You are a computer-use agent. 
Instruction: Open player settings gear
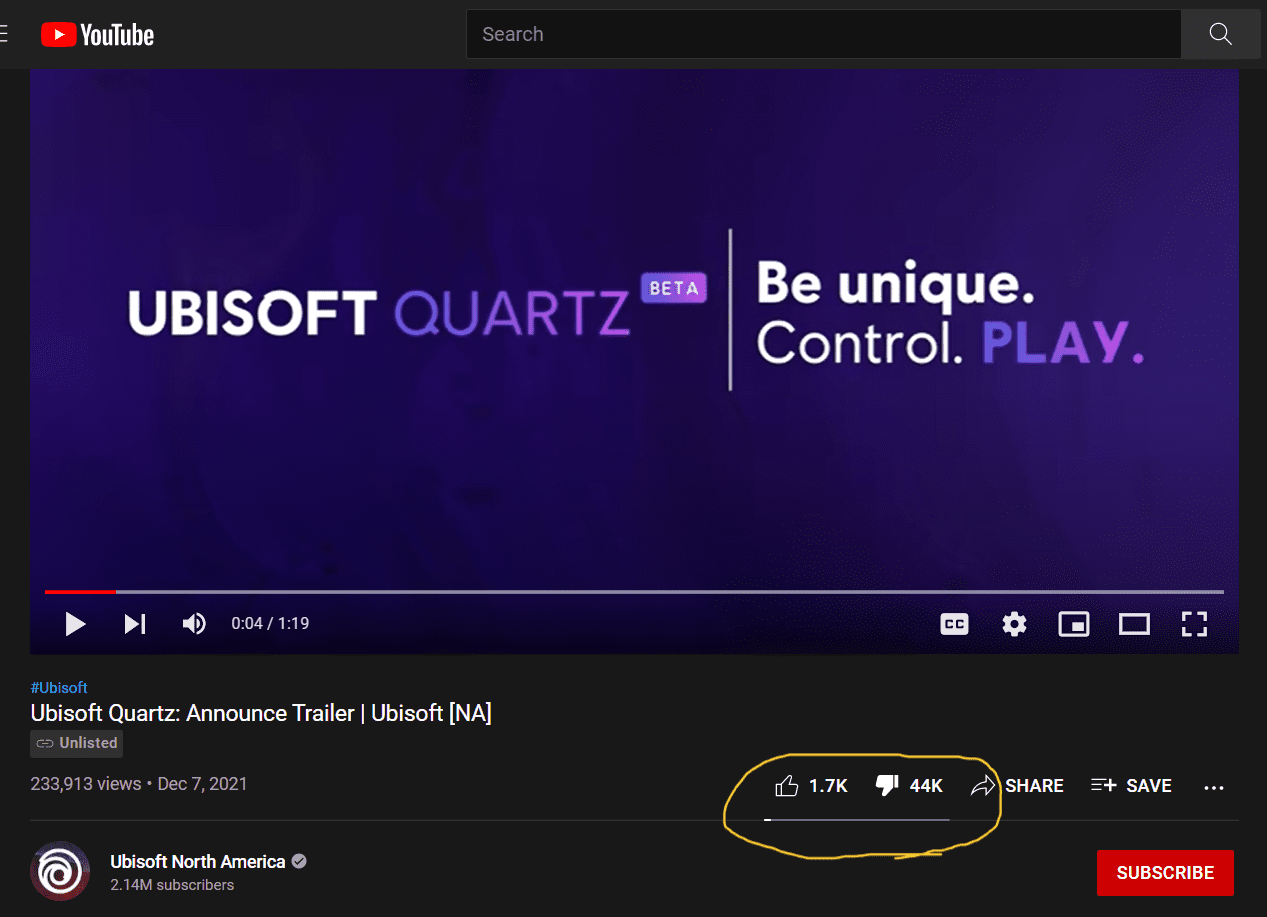tap(1014, 624)
